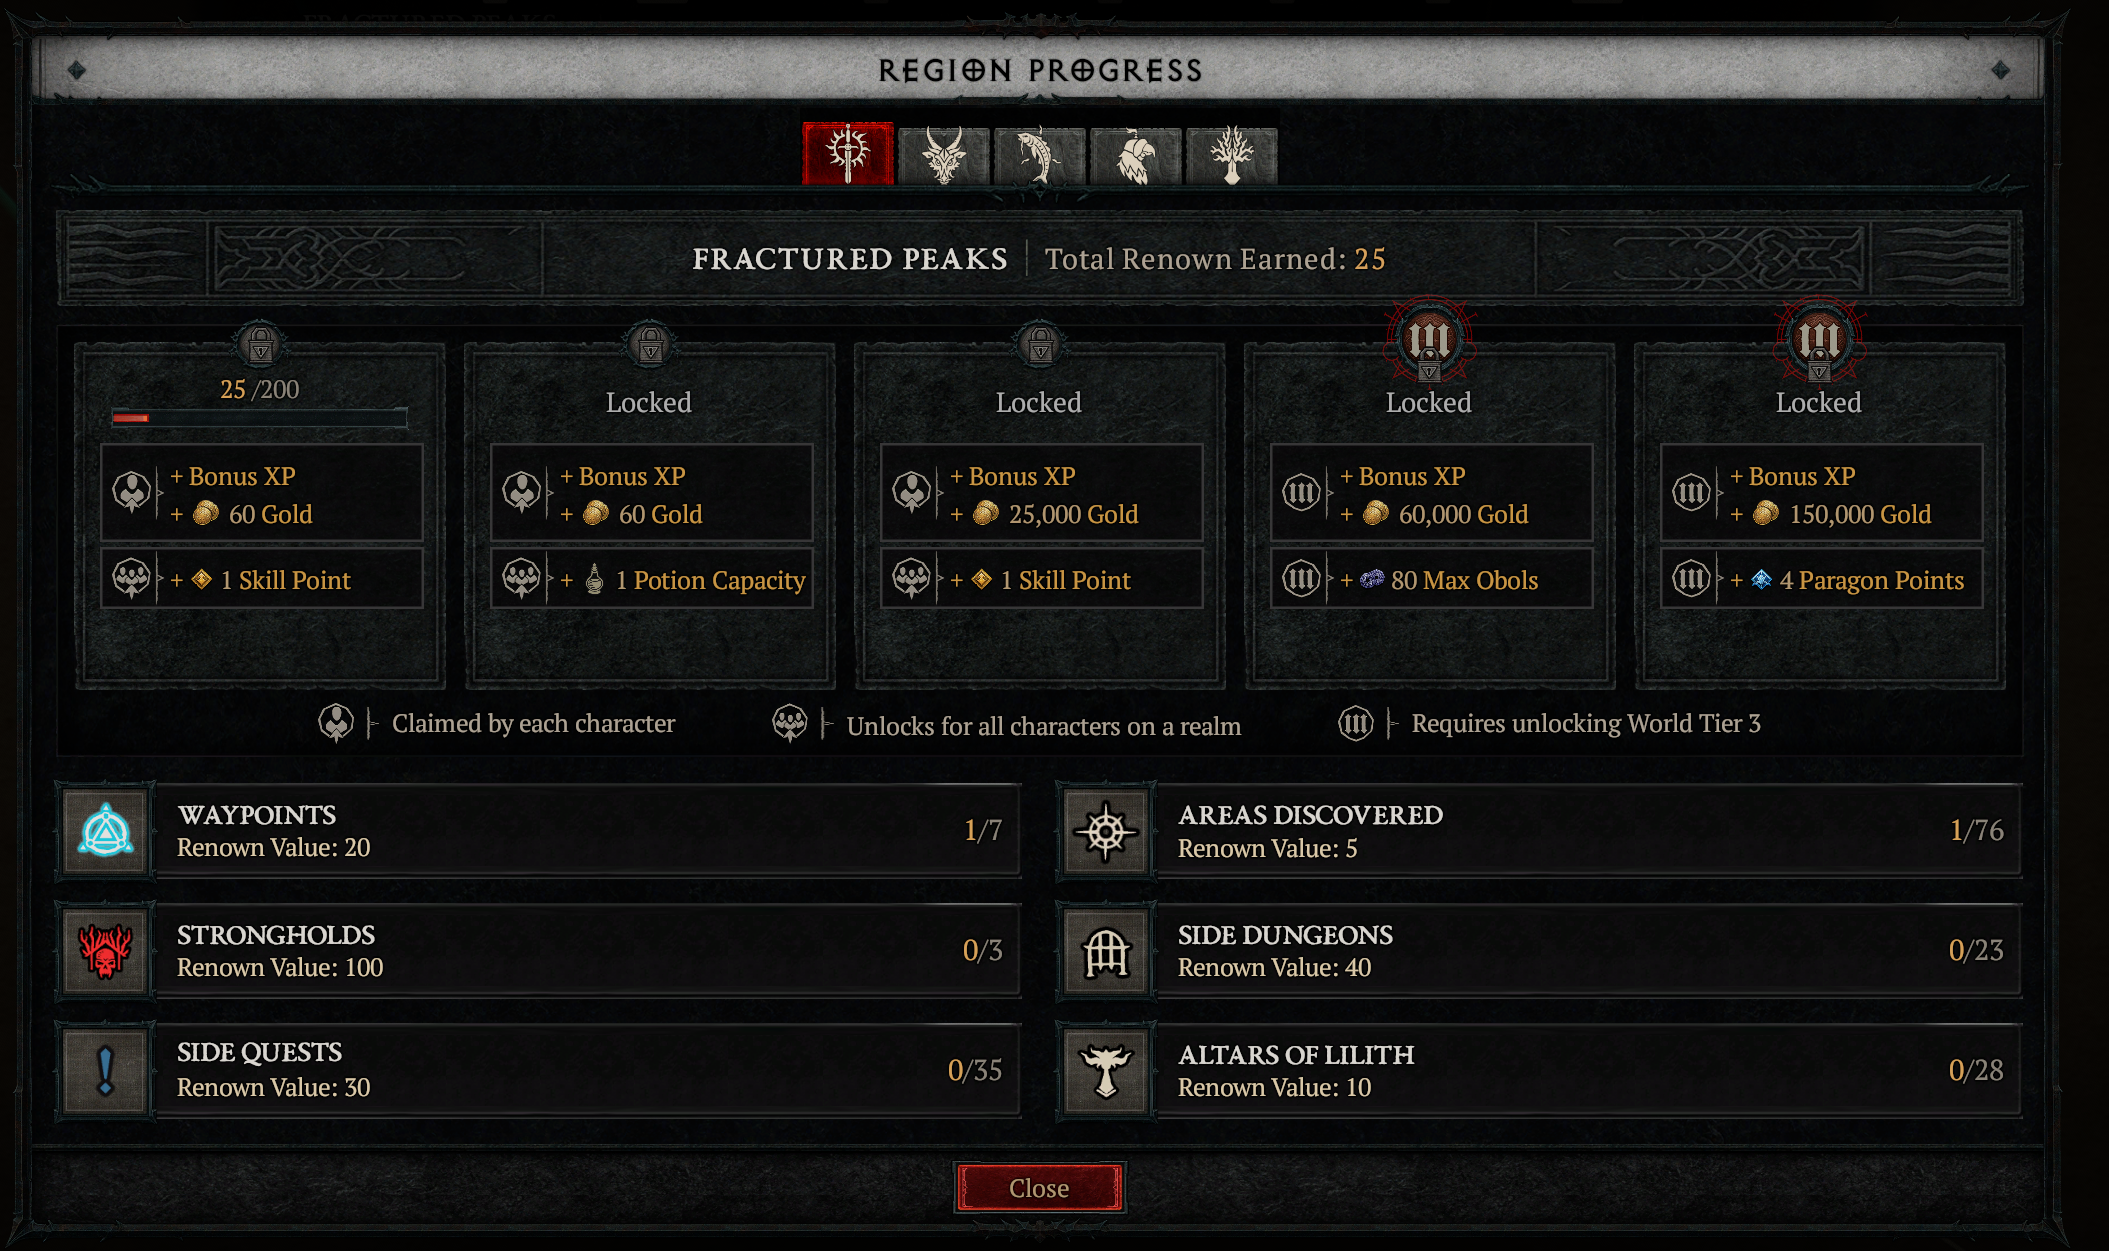This screenshot has width=2109, height=1251.
Task: Click the Side Quests exclamation icon
Action: 106,1071
